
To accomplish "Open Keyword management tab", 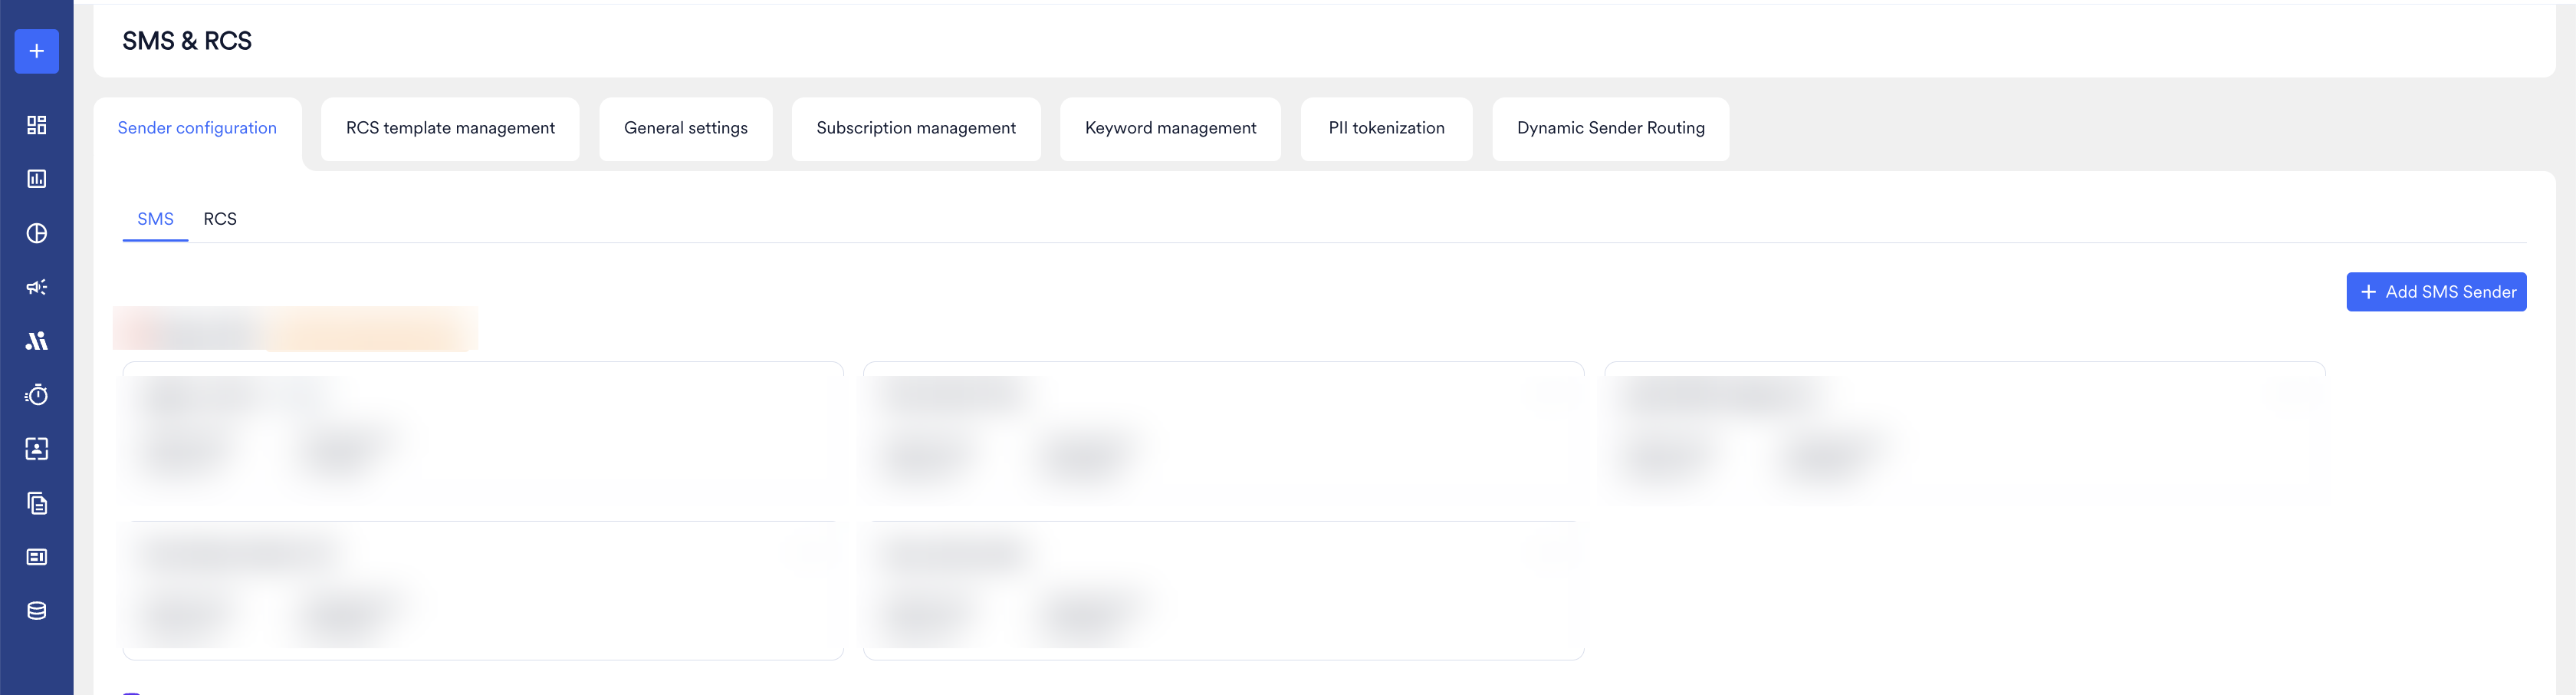I will (x=1170, y=128).
